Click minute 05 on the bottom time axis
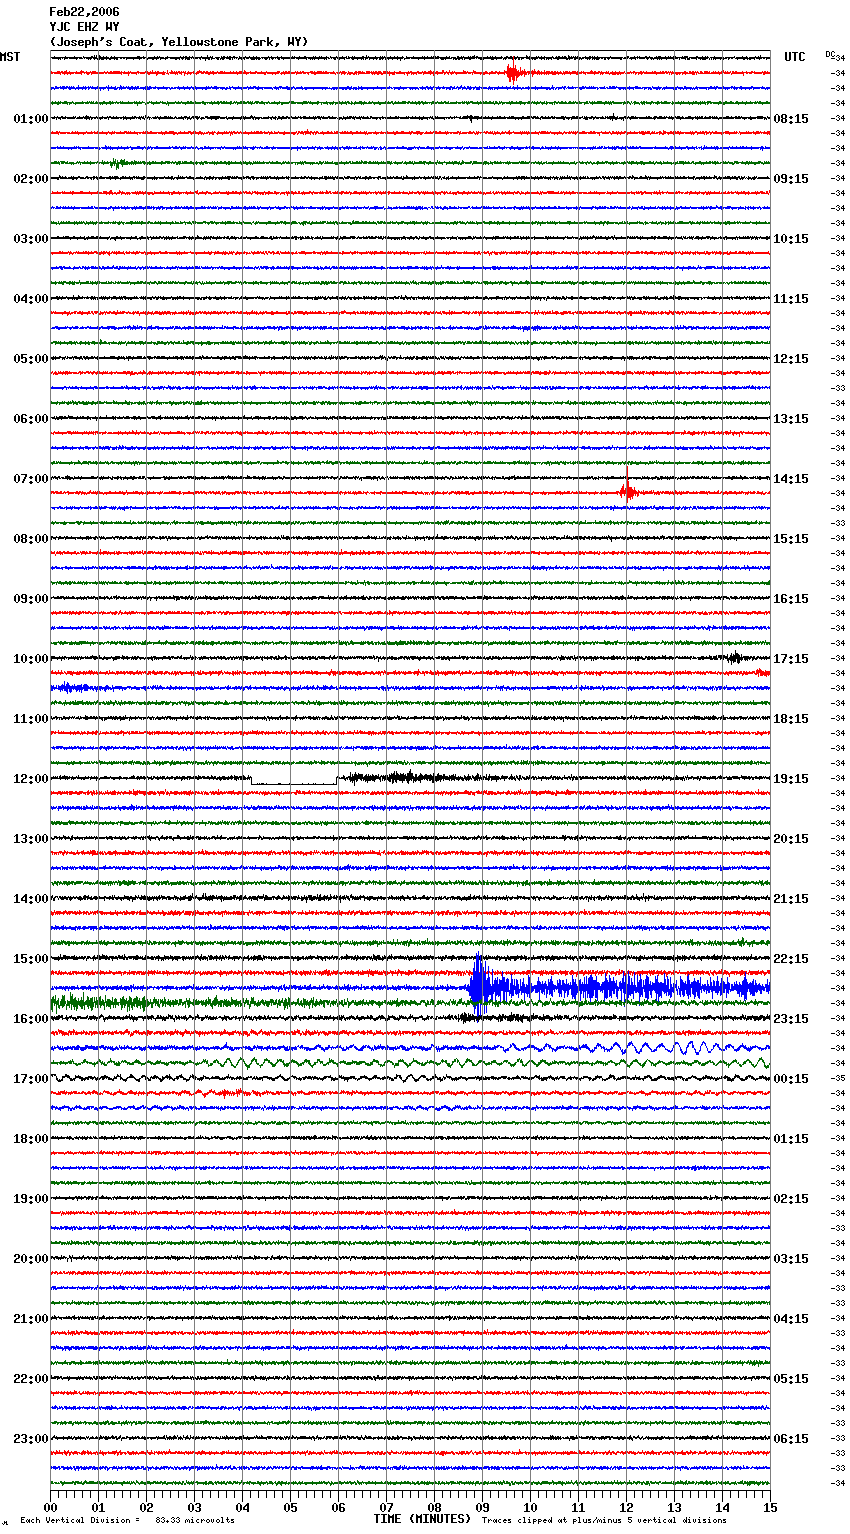Image resolution: width=850 pixels, height=1534 pixels. [x=290, y=1507]
